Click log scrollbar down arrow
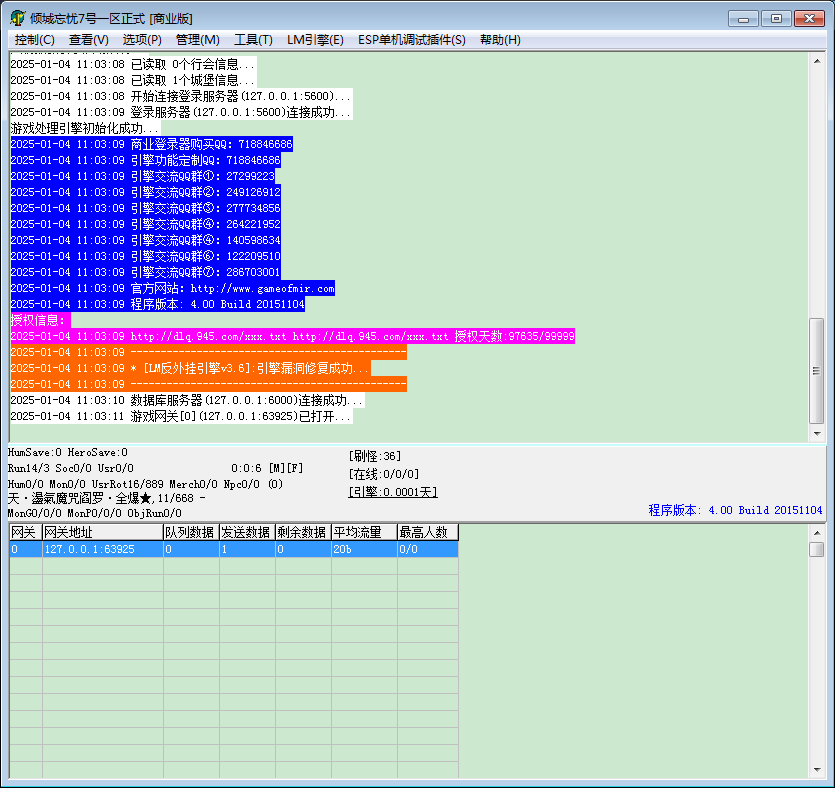The width and height of the screenshot is (835, 788). (x=816, y=434)
